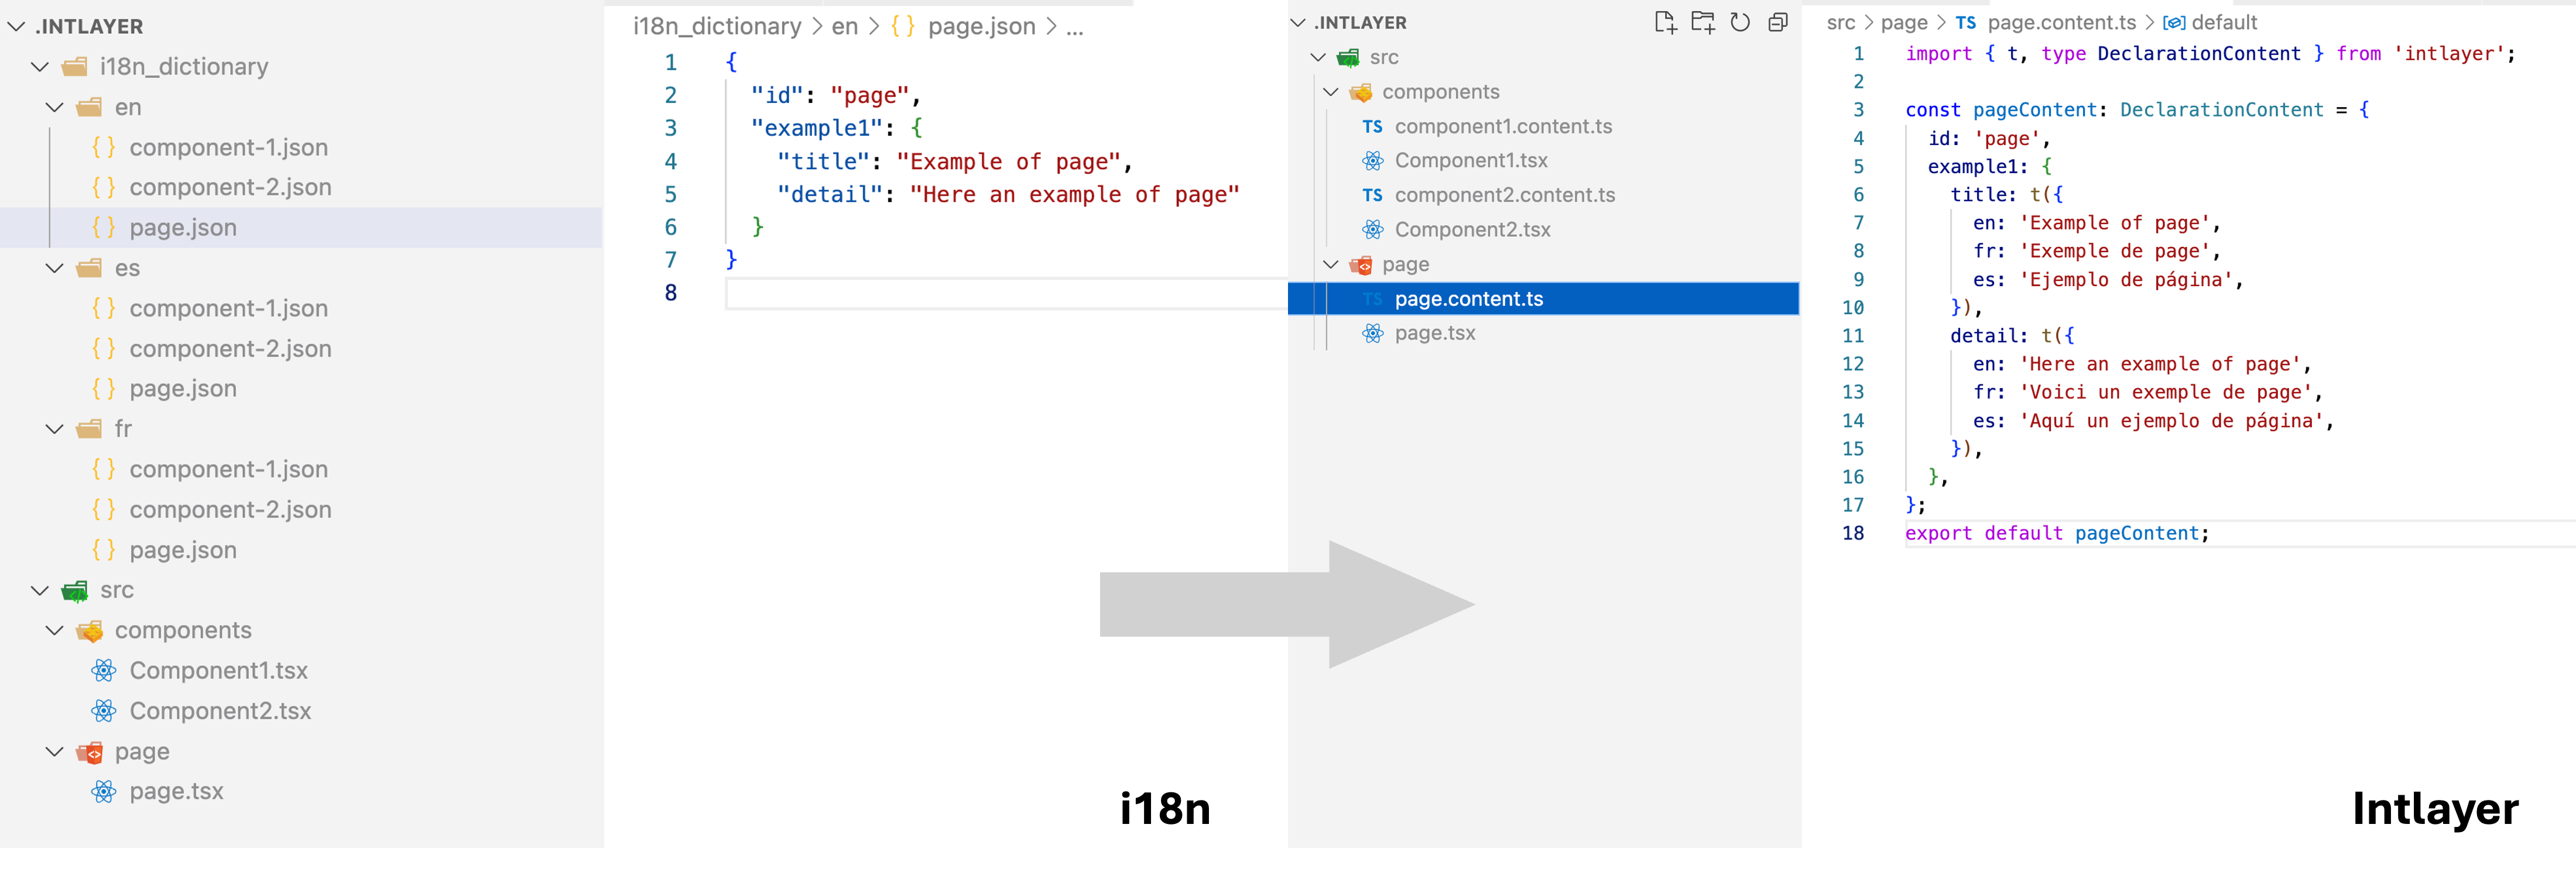The image size is (2576, 869).
Task: Click the New Folder icon in the right explorer header
Action: tap(1703, 22)
